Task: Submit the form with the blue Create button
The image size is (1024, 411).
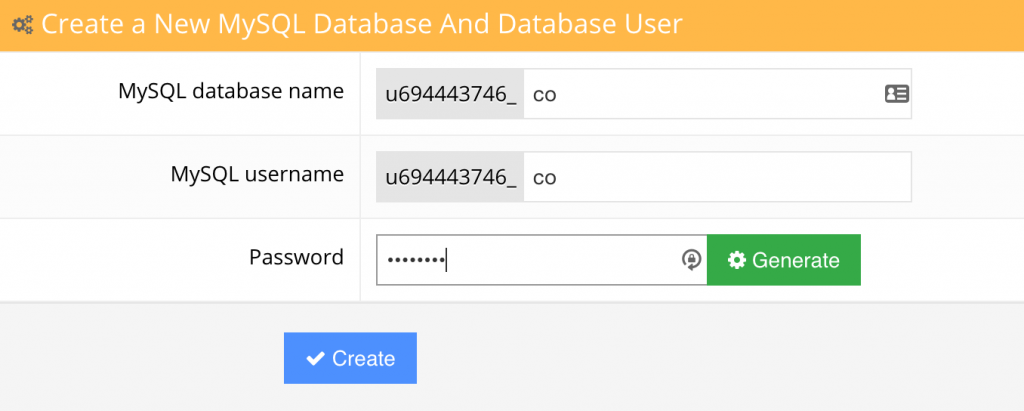Action: point(350,358)
